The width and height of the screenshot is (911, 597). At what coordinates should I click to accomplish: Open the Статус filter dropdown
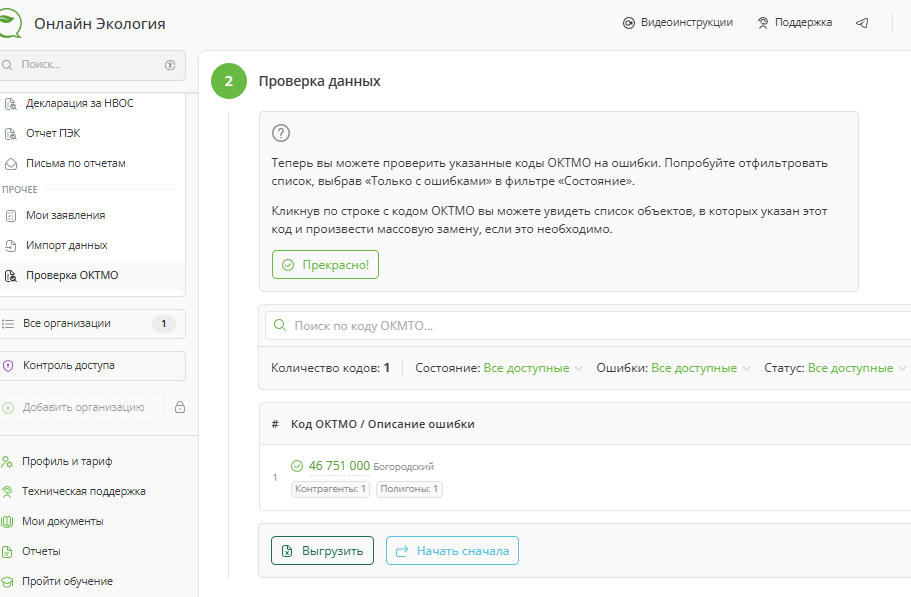click(x=856, y=368)
